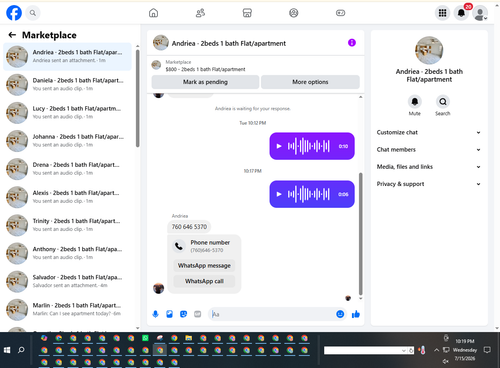The height and width of the screenshot is (368, 500).
Task: Expand Privacy & support section
Action: (x=429, y=184)
